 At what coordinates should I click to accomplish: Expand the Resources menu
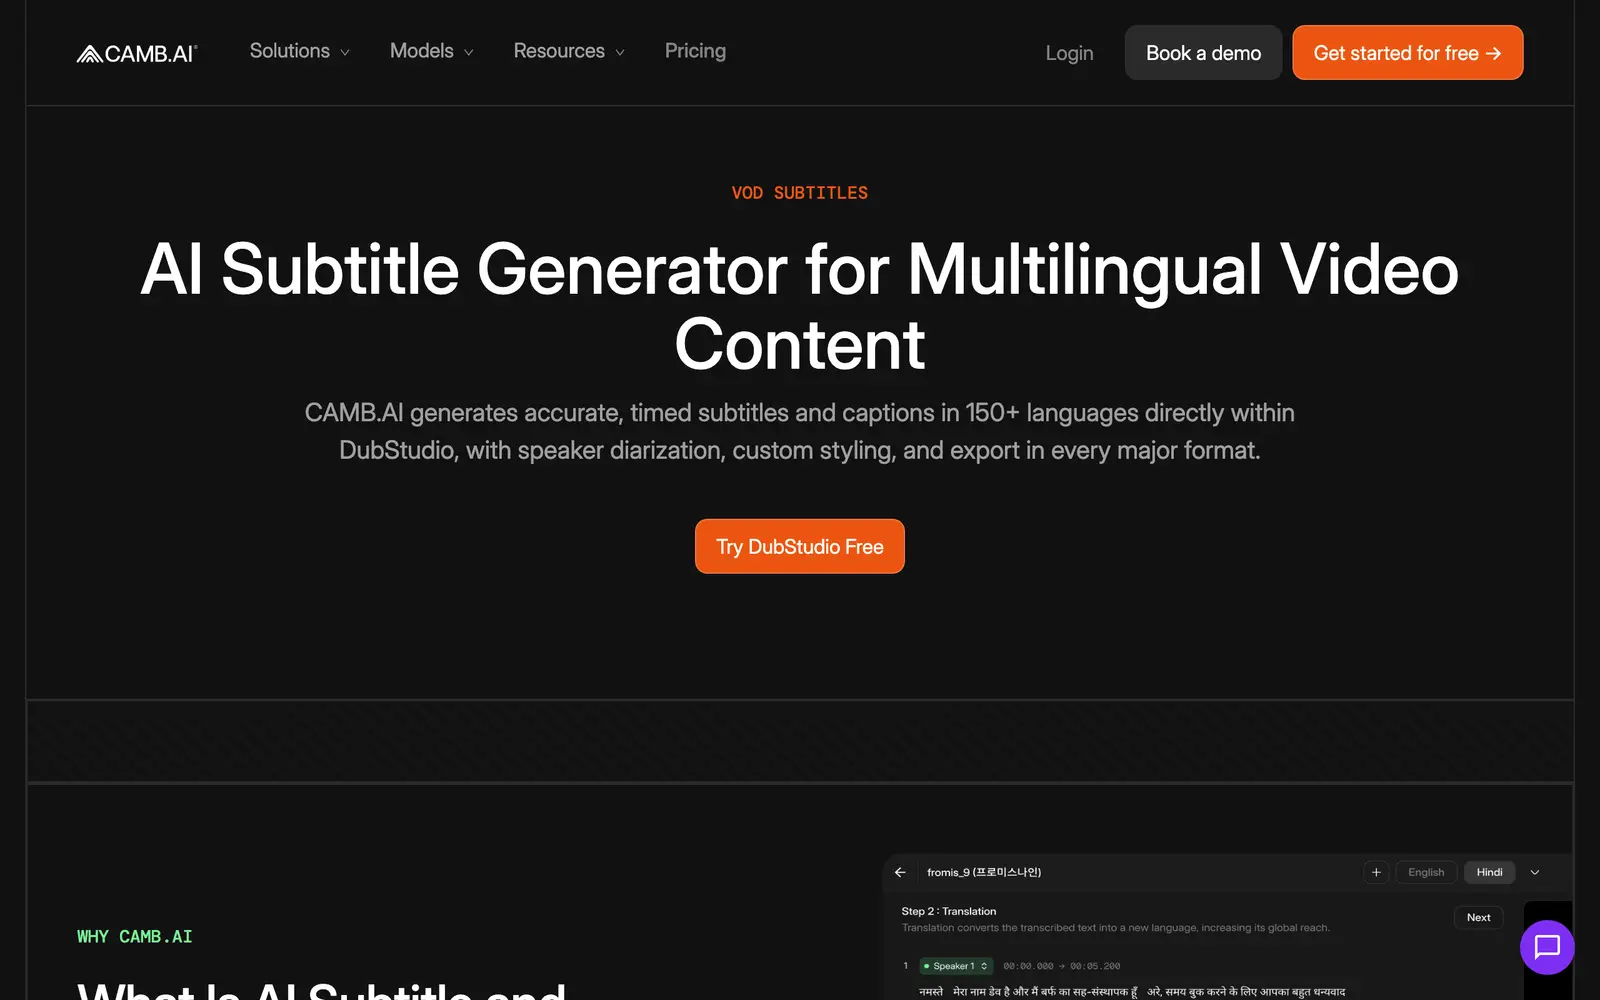point(569,51)
